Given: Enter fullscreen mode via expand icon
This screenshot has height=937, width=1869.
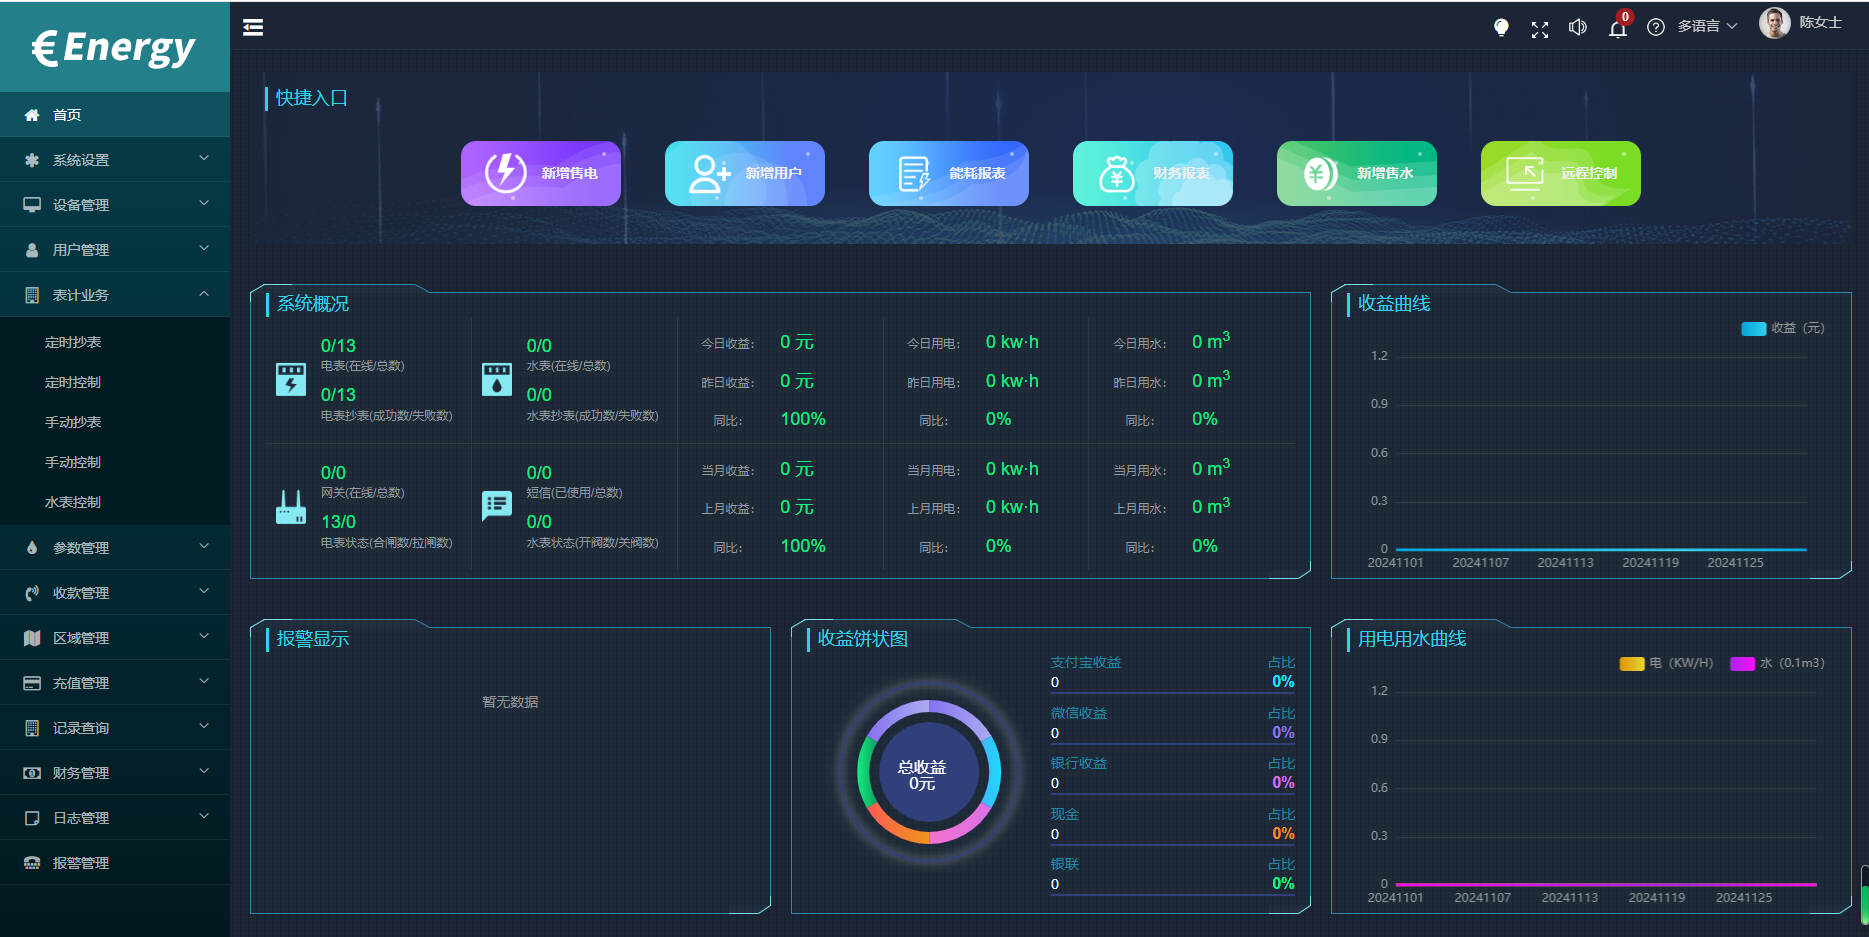Looking at the screenshot, I should (1540, 29).
